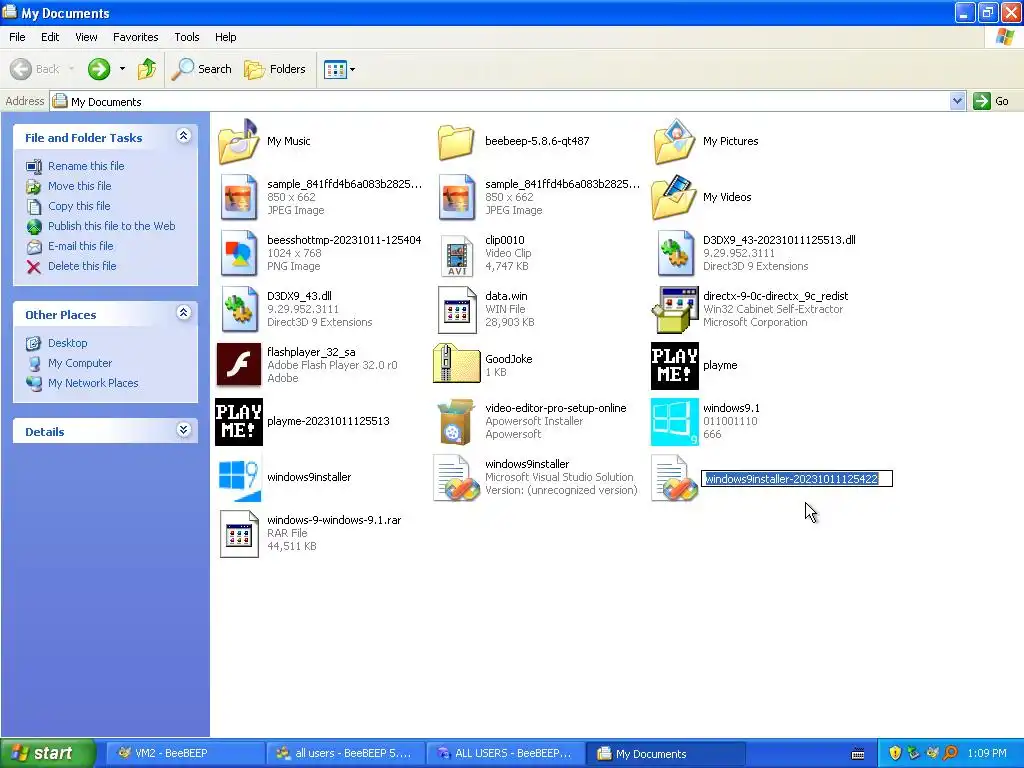The width and height of the screenshot is (1024, 768).
Task: Select the video-editor-pro-setup-online installer icon
Action: [x=456, y=422]
